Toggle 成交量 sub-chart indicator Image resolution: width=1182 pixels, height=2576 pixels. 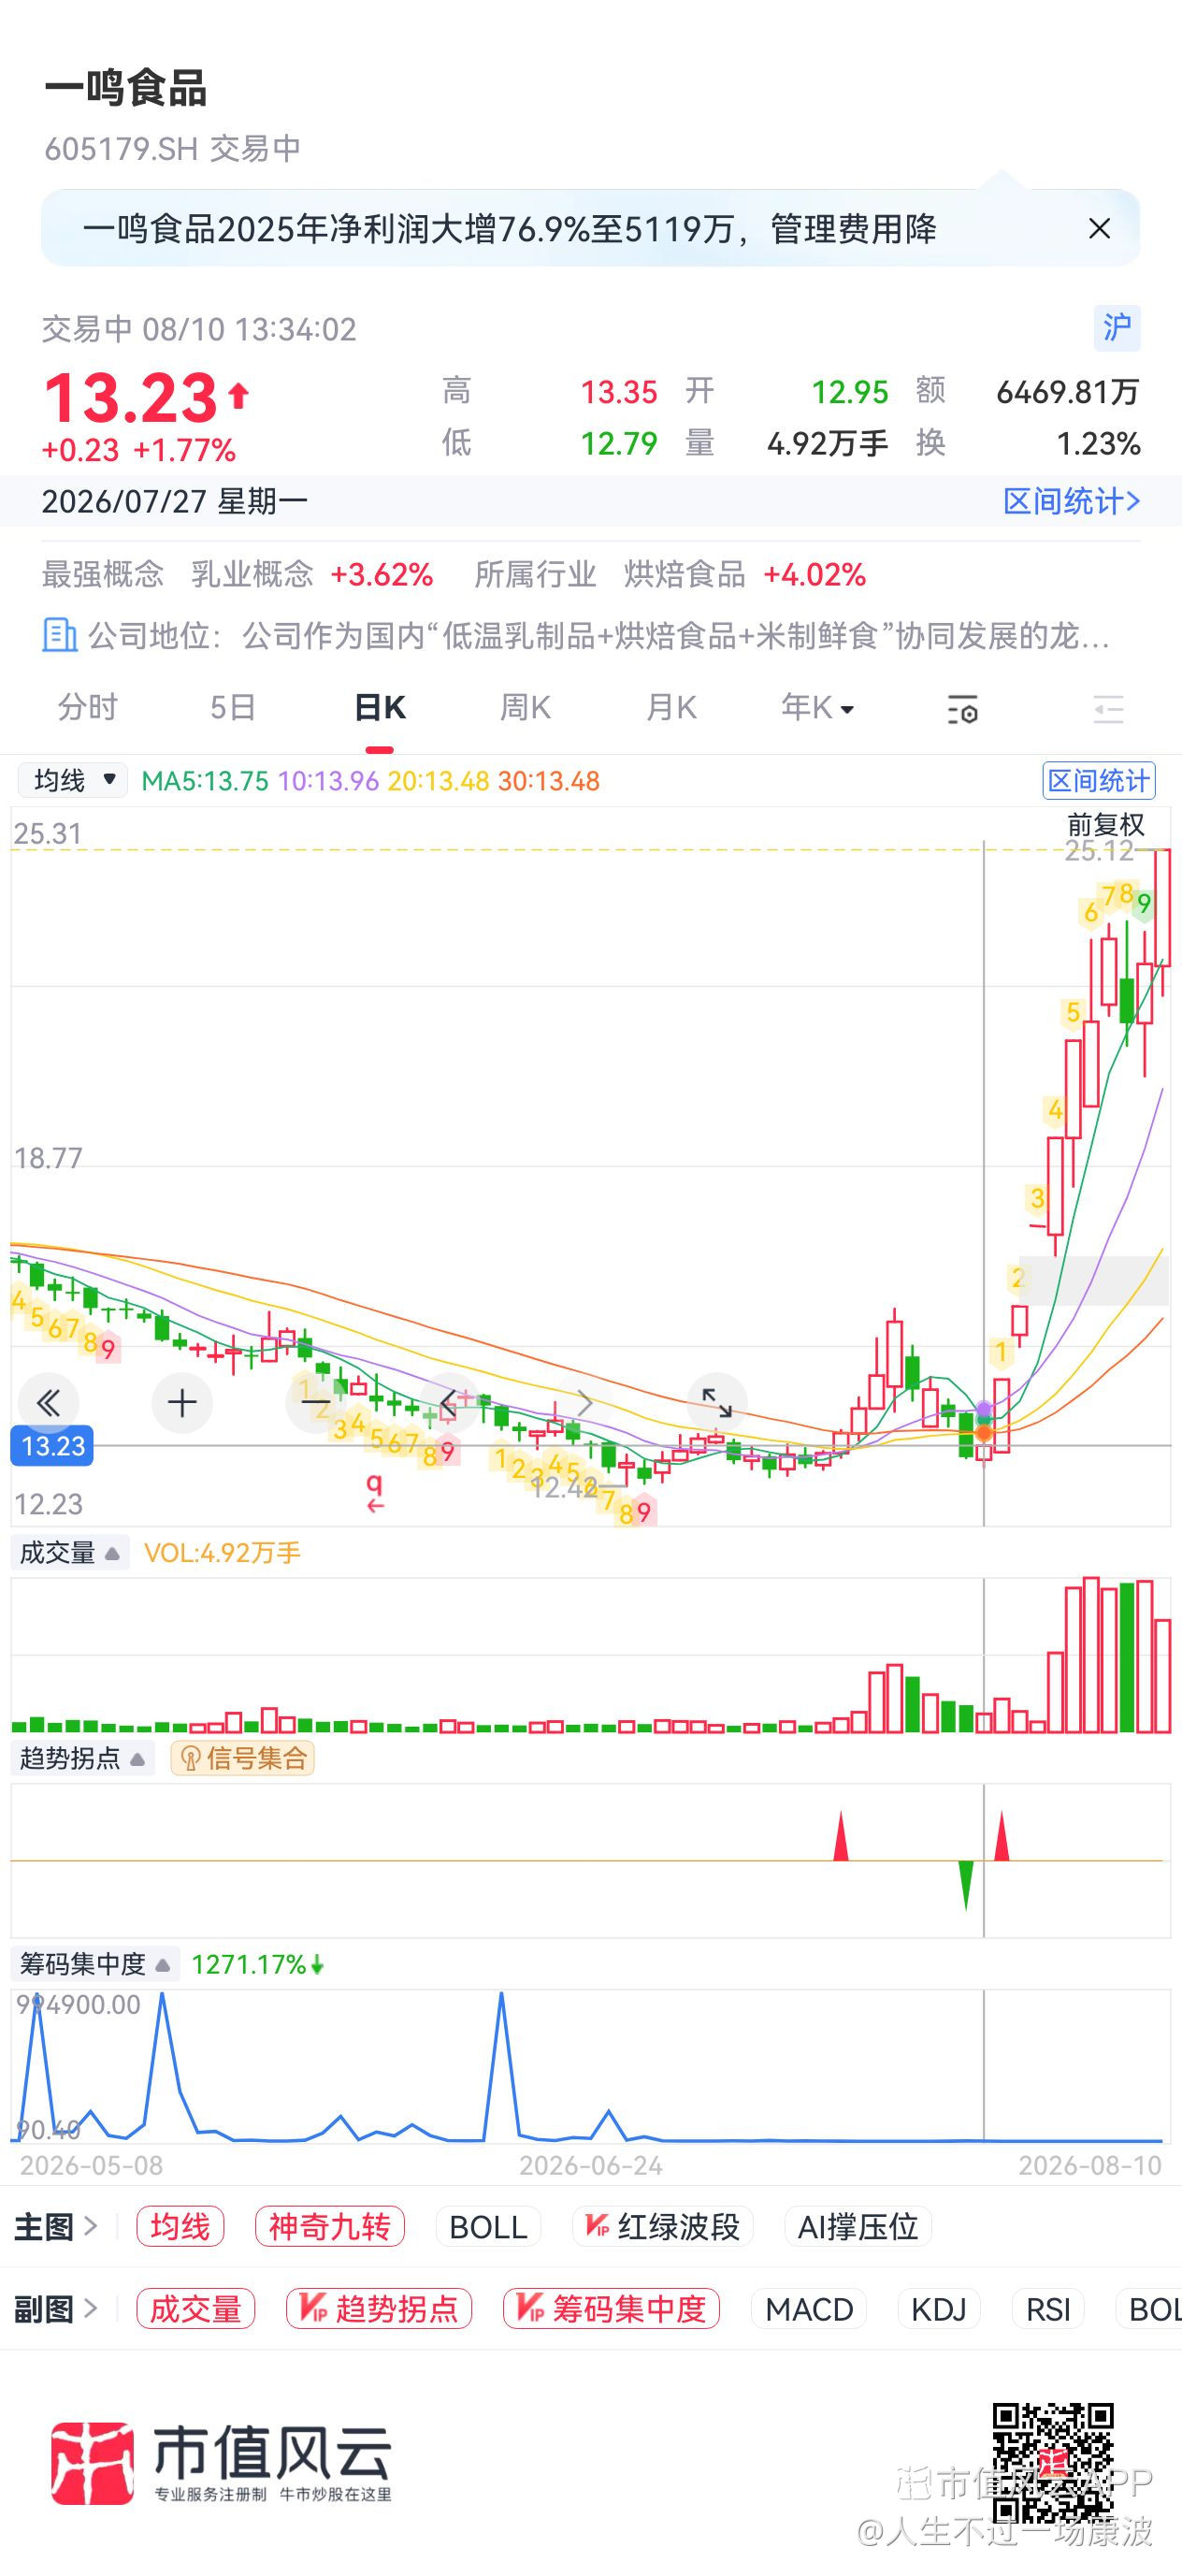196,2309
